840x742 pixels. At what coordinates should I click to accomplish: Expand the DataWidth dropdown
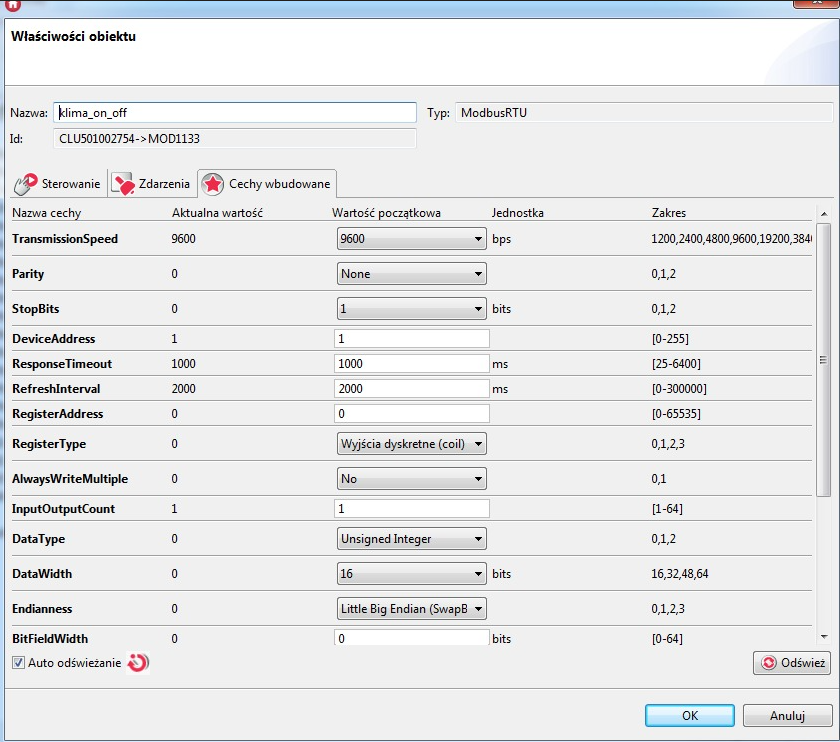pyautogui.click(x=411, y=574)
